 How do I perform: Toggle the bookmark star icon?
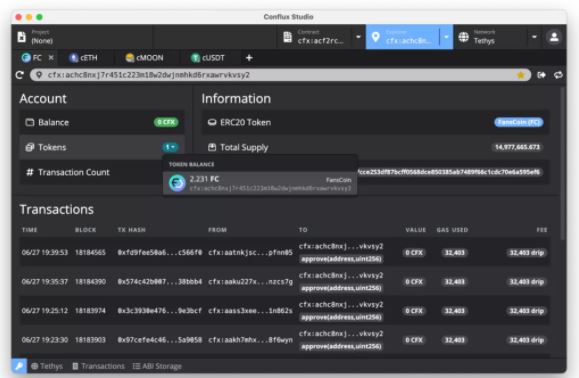(521, 75)
